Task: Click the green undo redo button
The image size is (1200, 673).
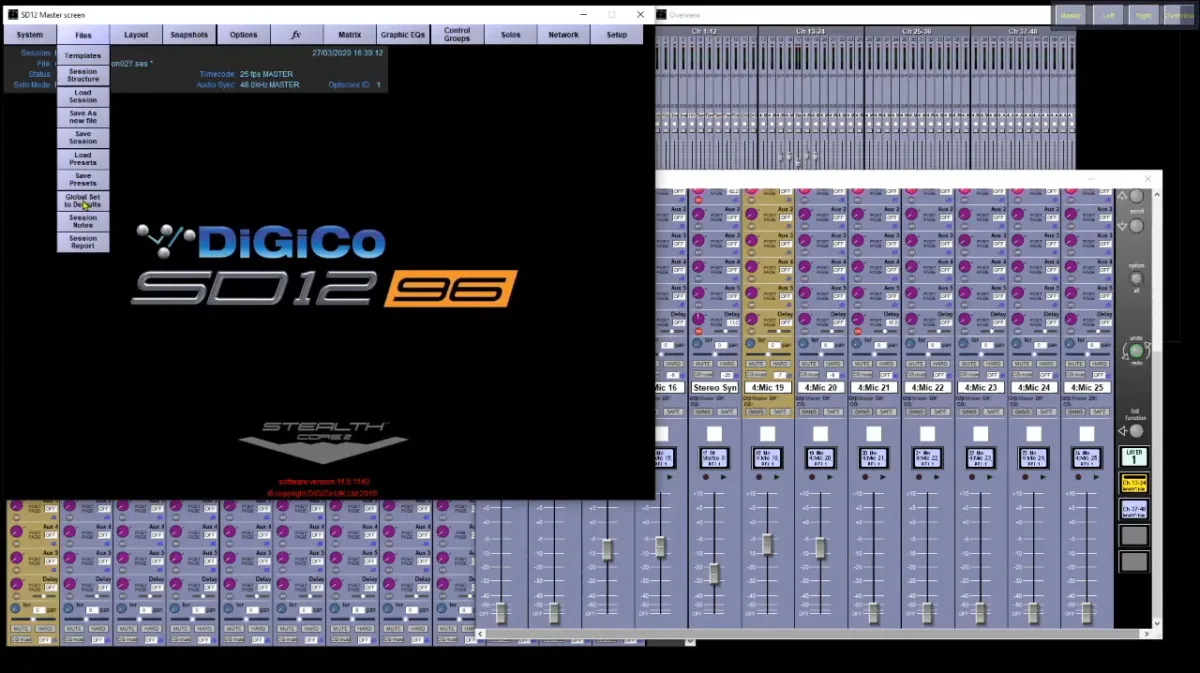Action: point(1136,351)
